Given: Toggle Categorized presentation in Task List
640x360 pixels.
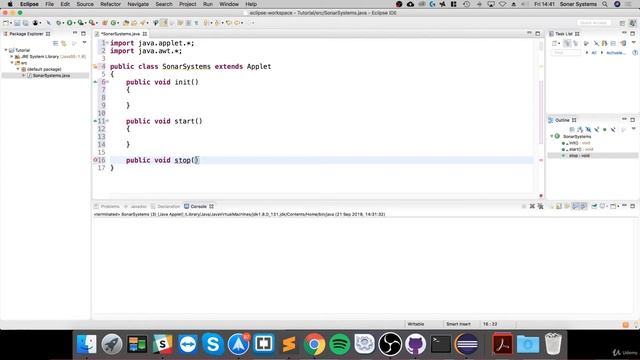Looking at the screenshot, I should coord(567,43).
